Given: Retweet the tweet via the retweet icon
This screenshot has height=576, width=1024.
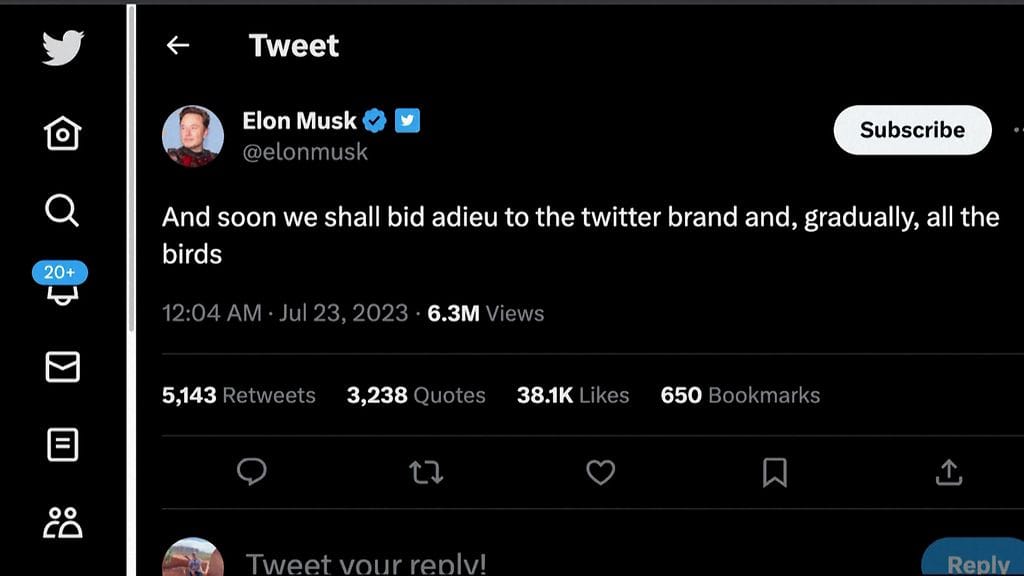Looking at the screenshot, I should [427, 473].
